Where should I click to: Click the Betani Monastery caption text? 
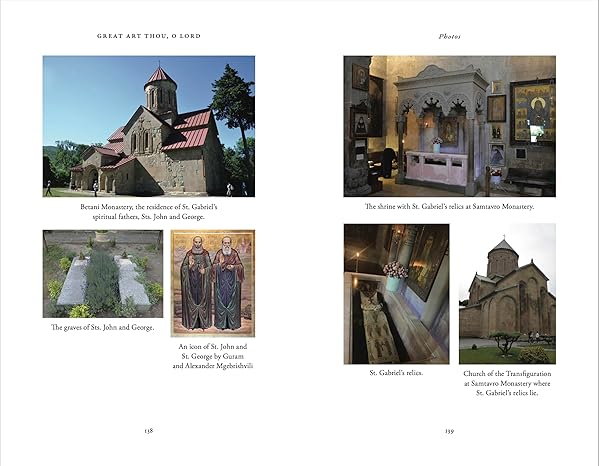click(x=149, y=212)
